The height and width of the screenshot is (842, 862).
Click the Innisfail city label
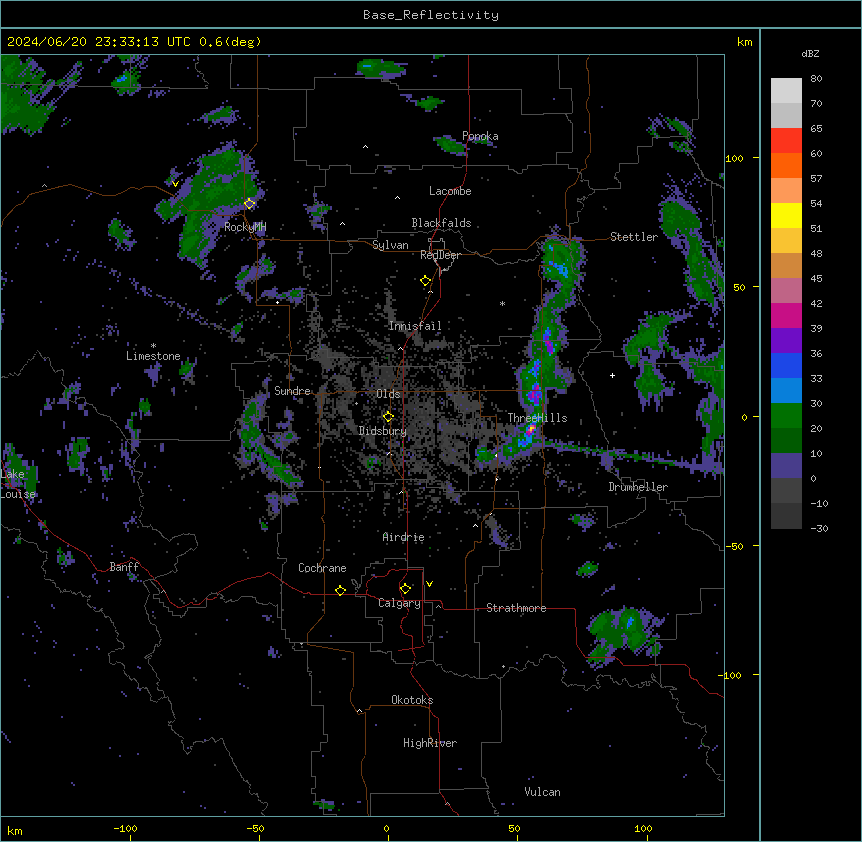[x=415, y=326]
